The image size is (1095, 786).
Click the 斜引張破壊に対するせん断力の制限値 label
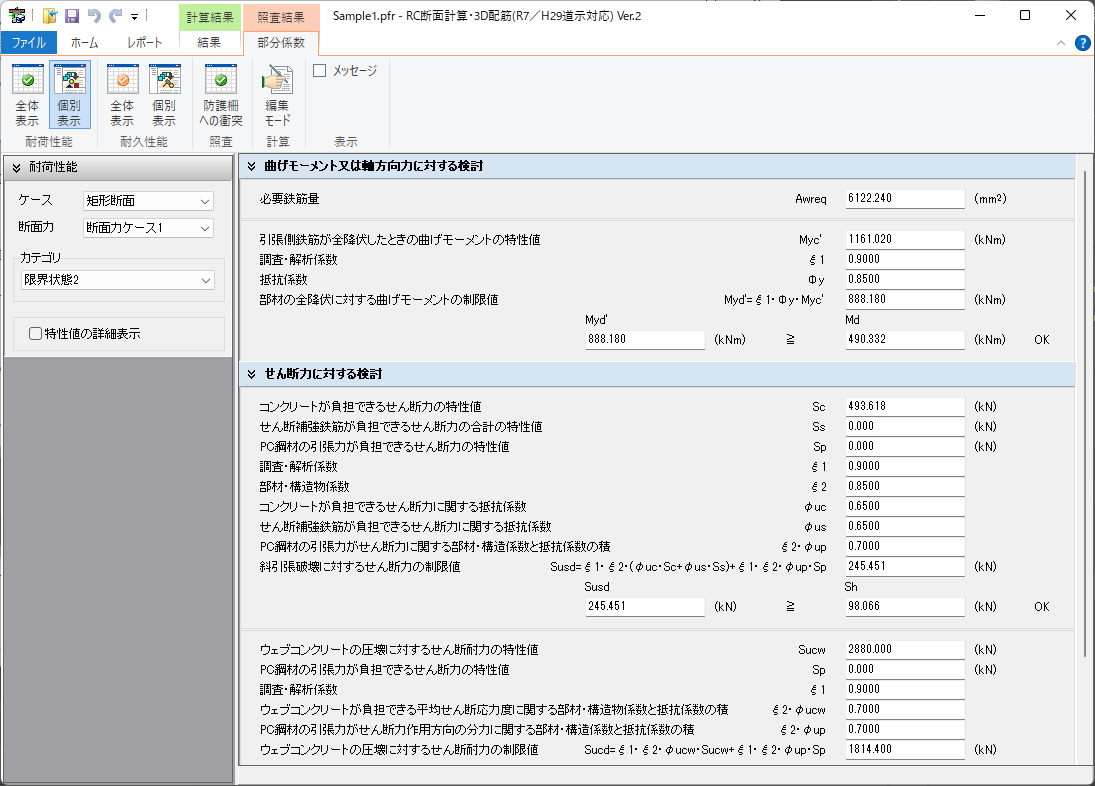(360, 566)
